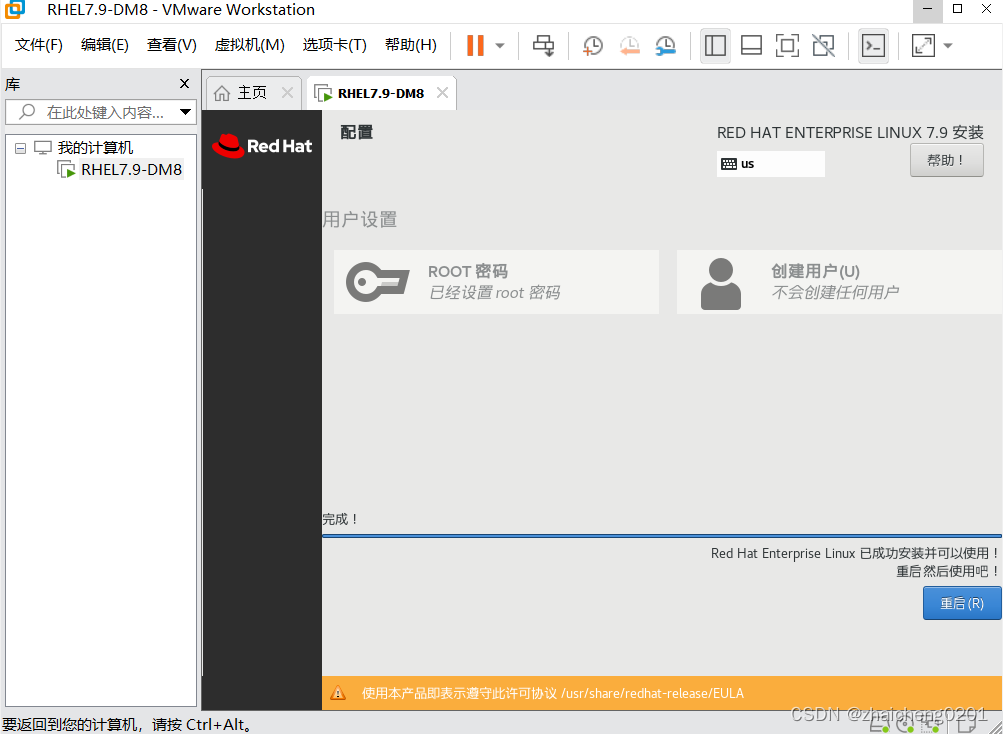
Task: Open the 编辑(E) menu
Action: pyautogui.click(x=104, y=45)
